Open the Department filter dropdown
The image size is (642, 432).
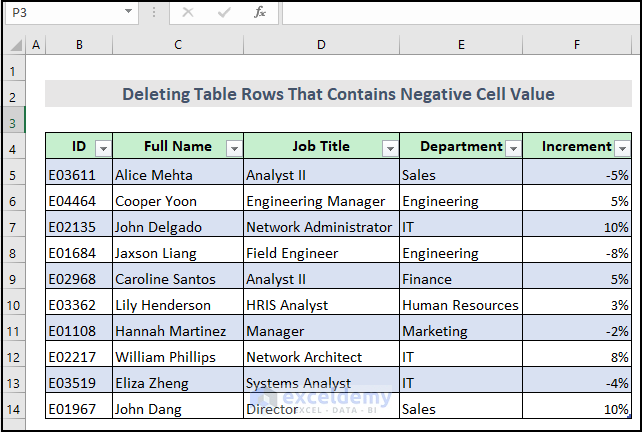(x=513, y=148)
